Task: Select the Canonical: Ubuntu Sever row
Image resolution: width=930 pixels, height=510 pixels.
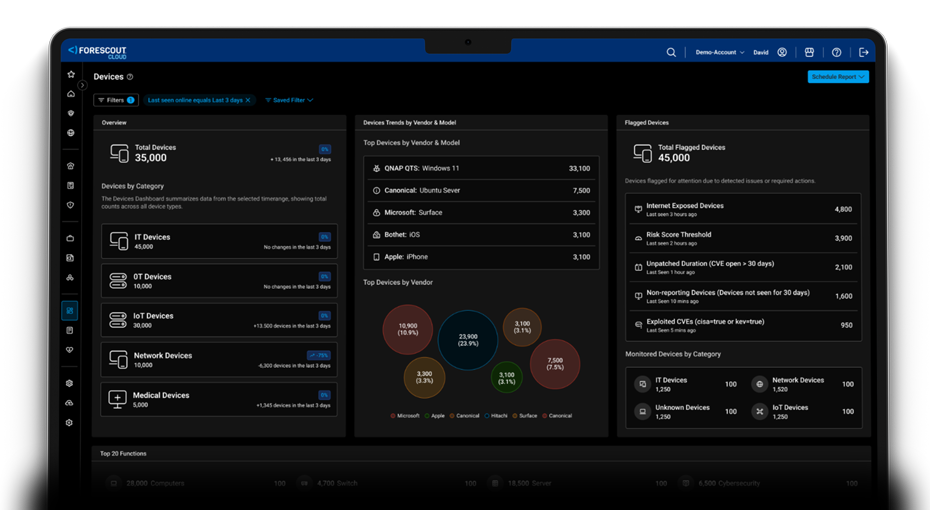Action: (481, 190)
